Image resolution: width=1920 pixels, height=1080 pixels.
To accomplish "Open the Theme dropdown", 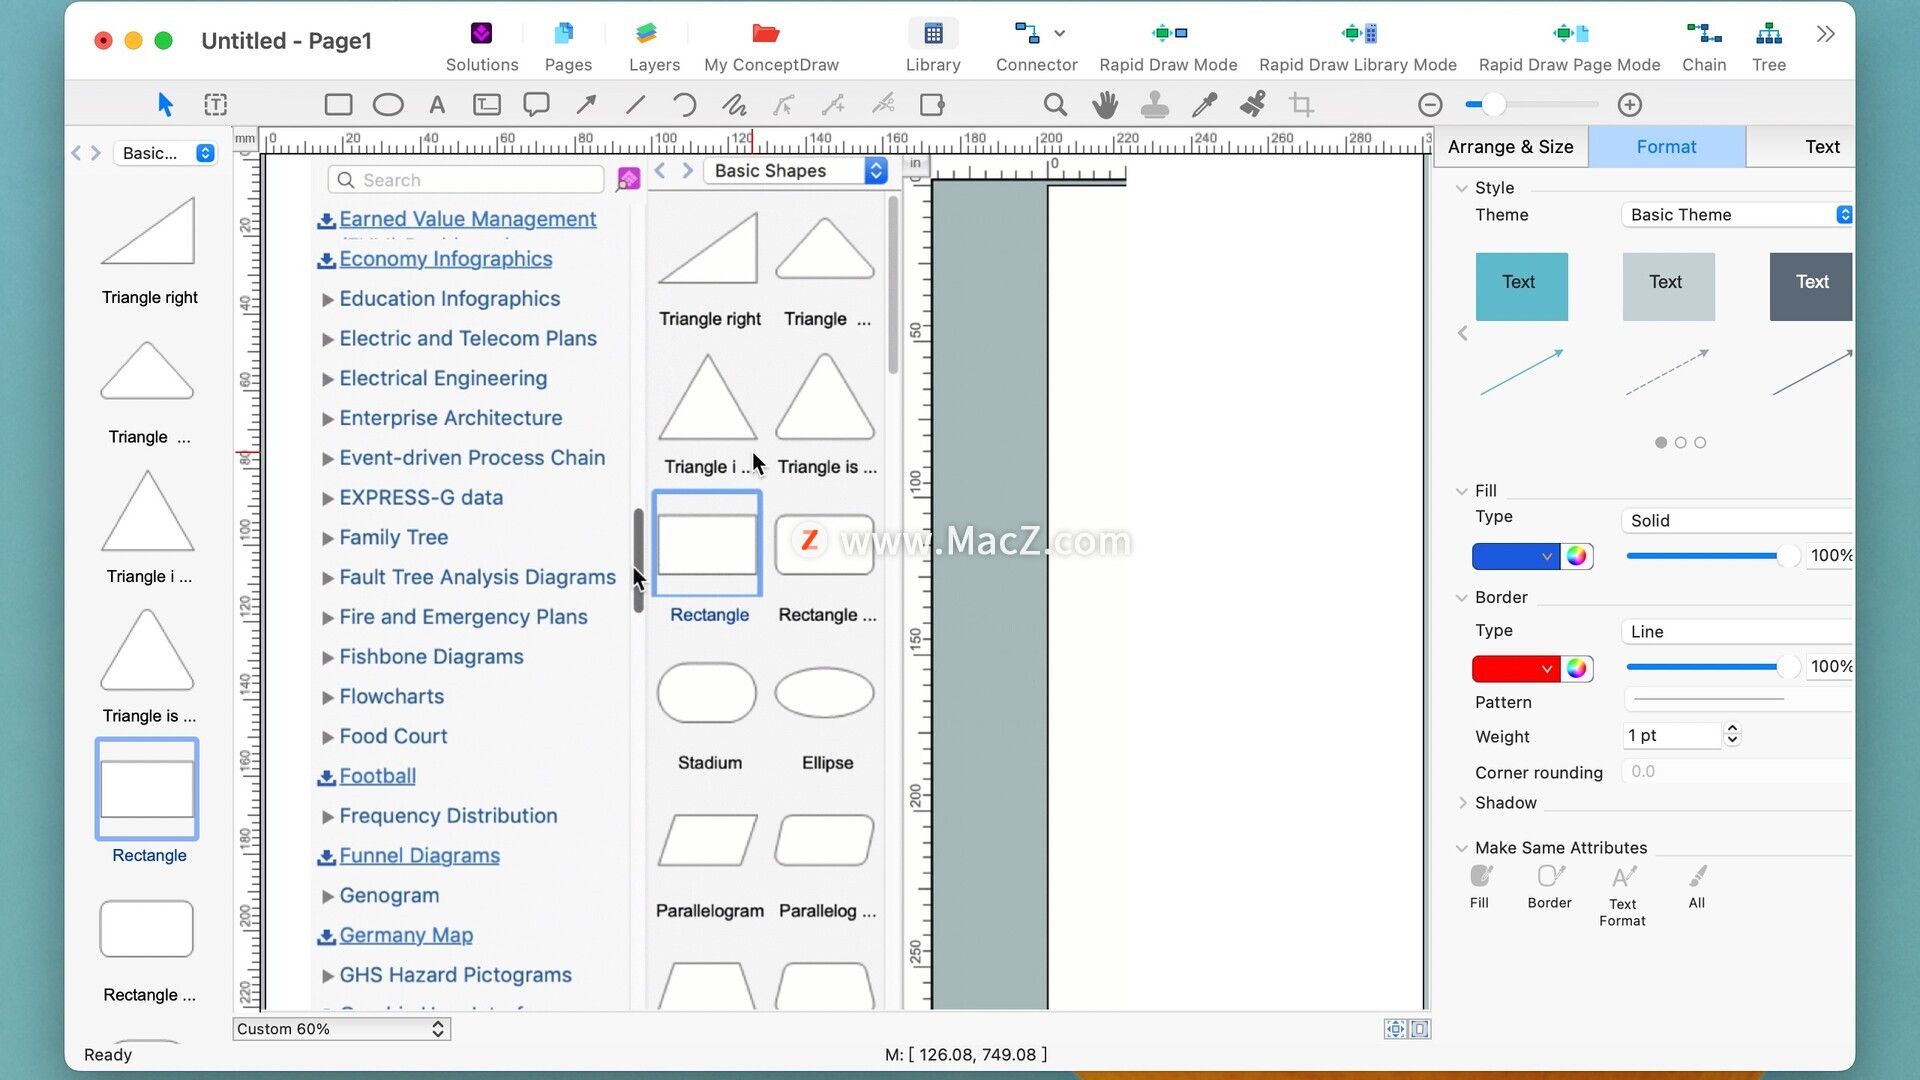I will [x=1738, y=214].
